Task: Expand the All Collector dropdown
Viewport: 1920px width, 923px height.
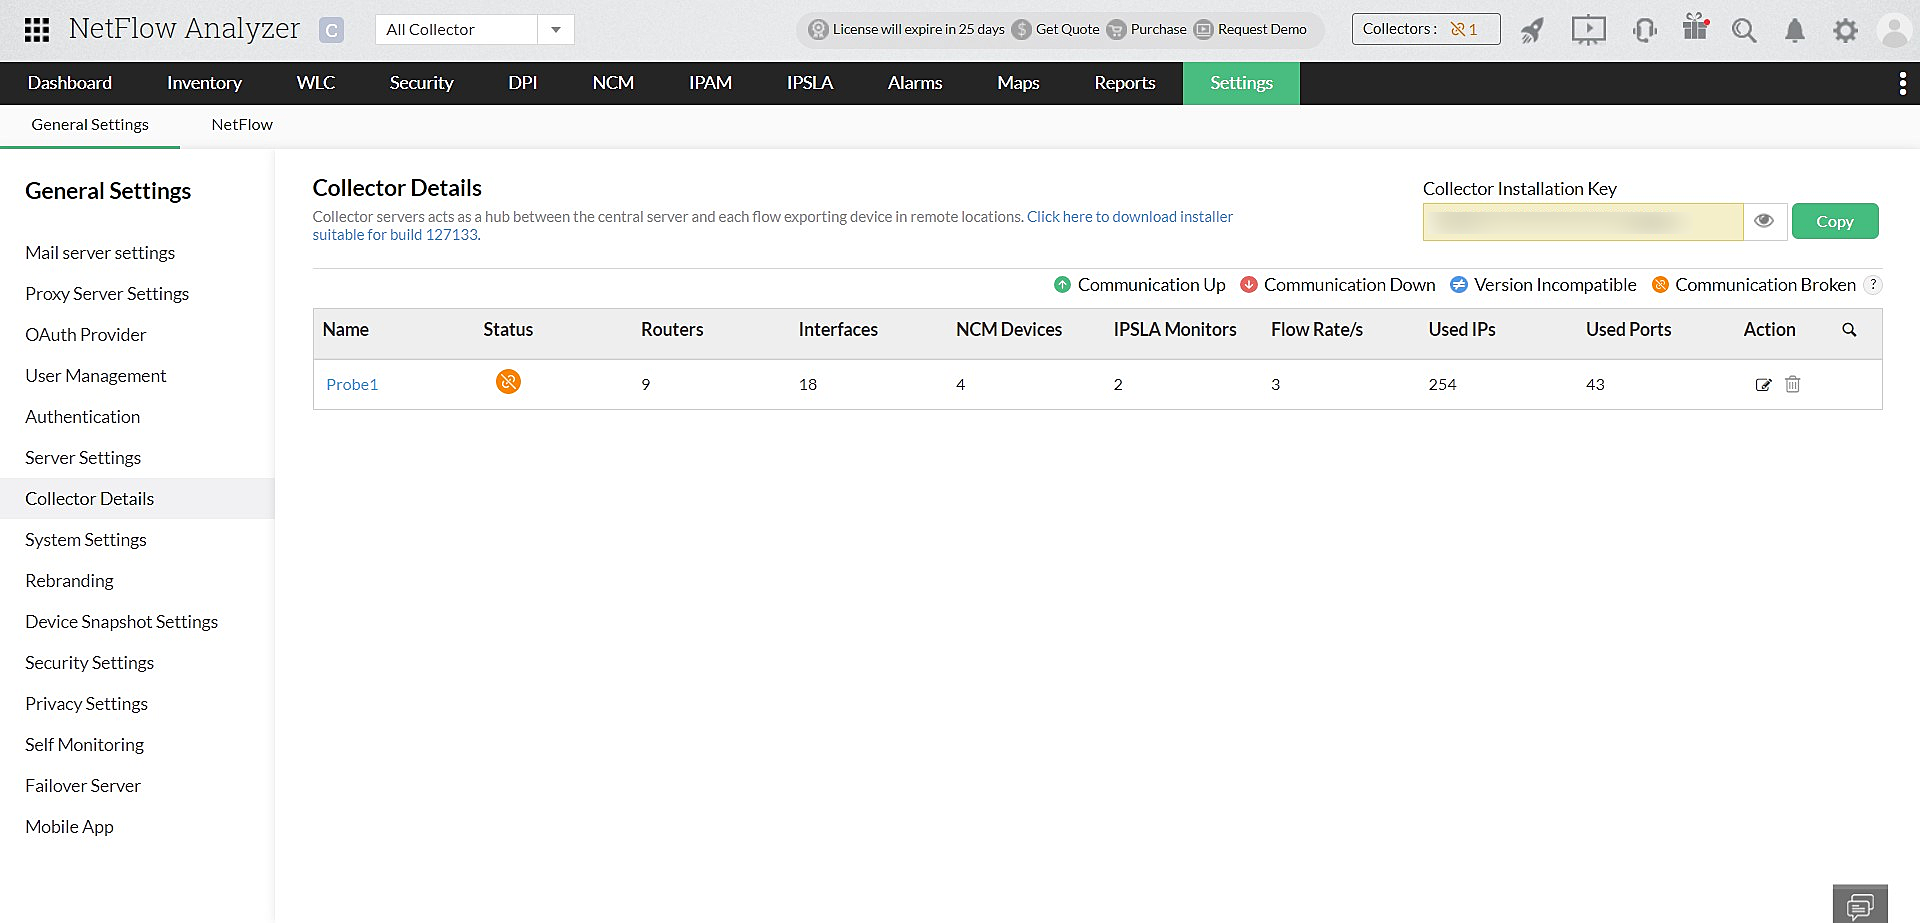Action: coord(555,30)
